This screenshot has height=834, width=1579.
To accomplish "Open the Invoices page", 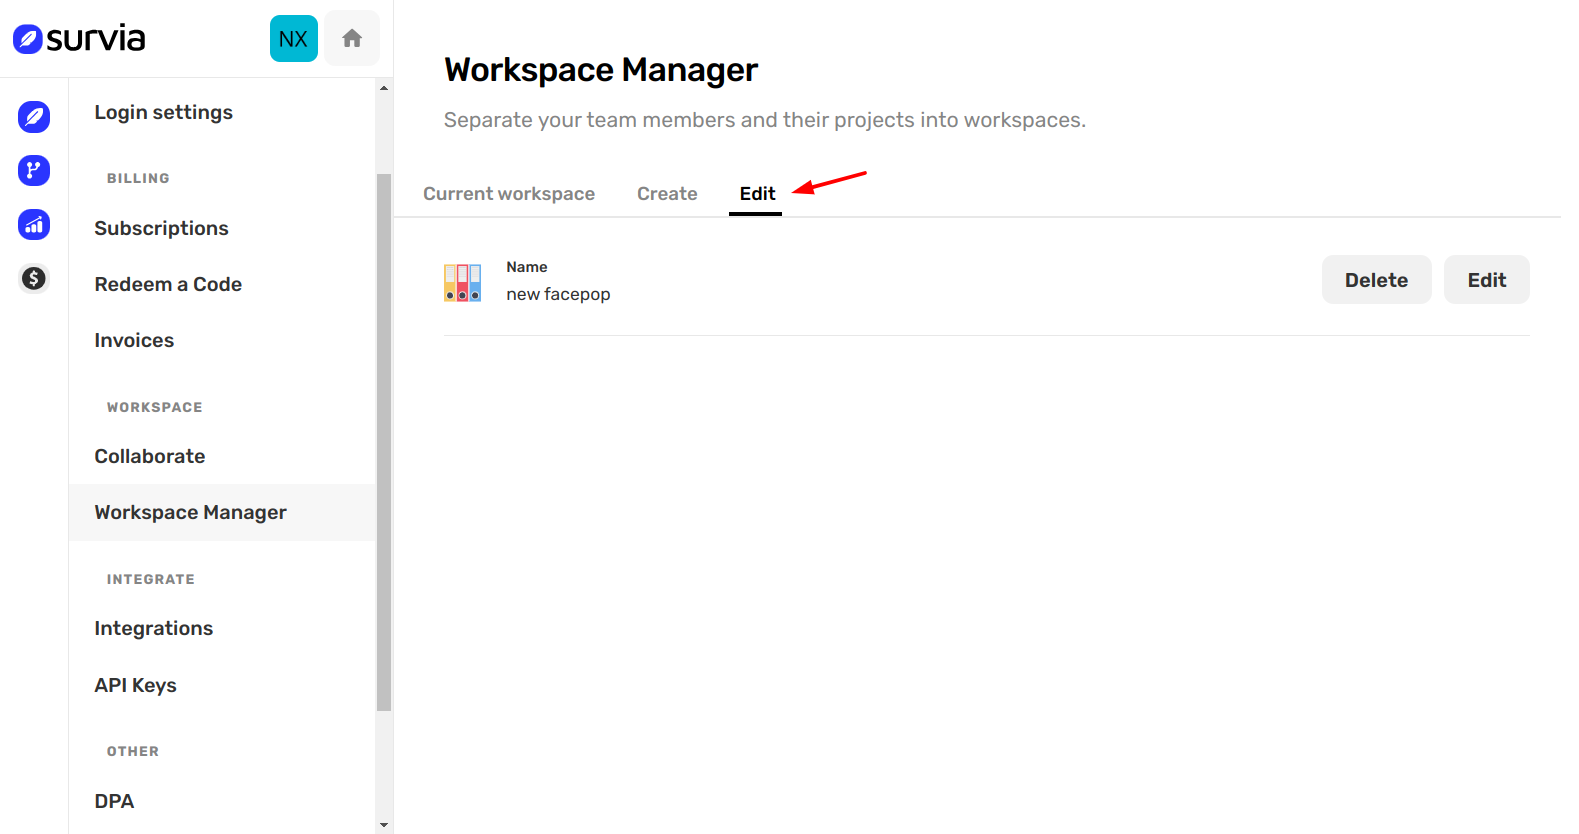I will pyautogui.click(x=134, y=340).
